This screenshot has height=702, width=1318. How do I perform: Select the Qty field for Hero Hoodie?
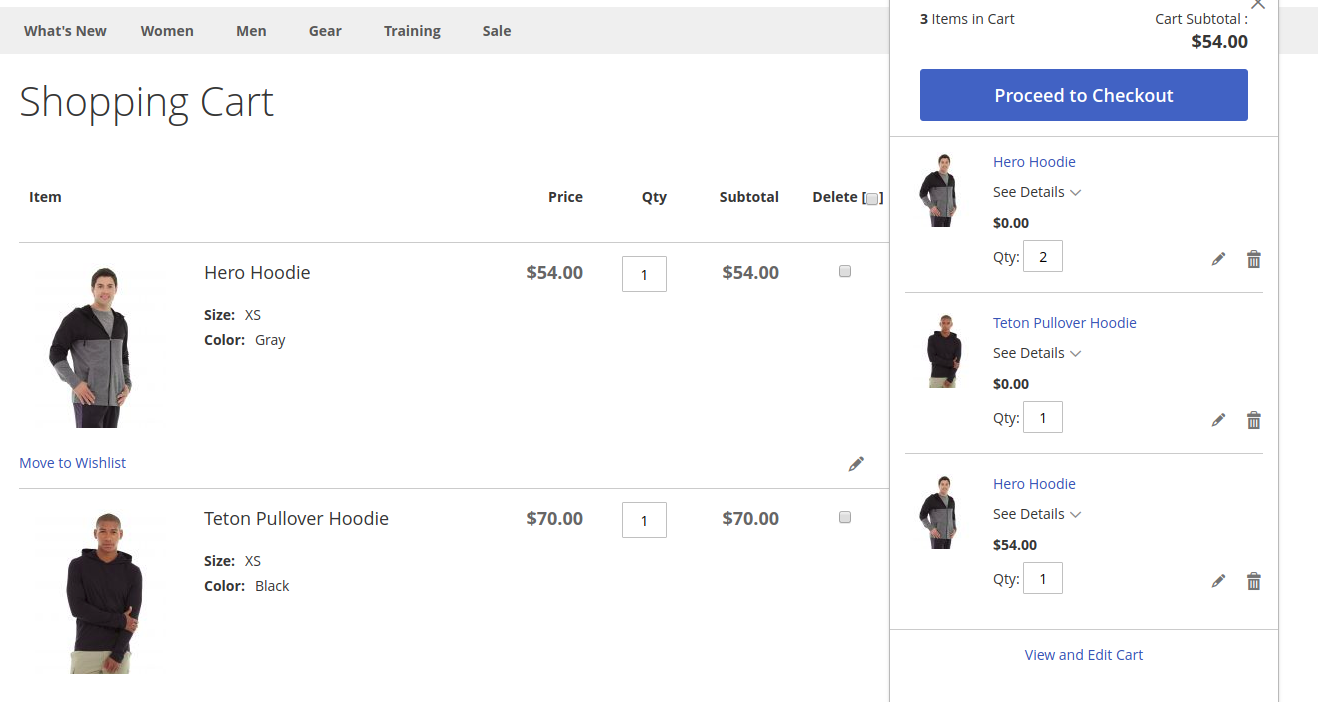click(x=644, y=273)
